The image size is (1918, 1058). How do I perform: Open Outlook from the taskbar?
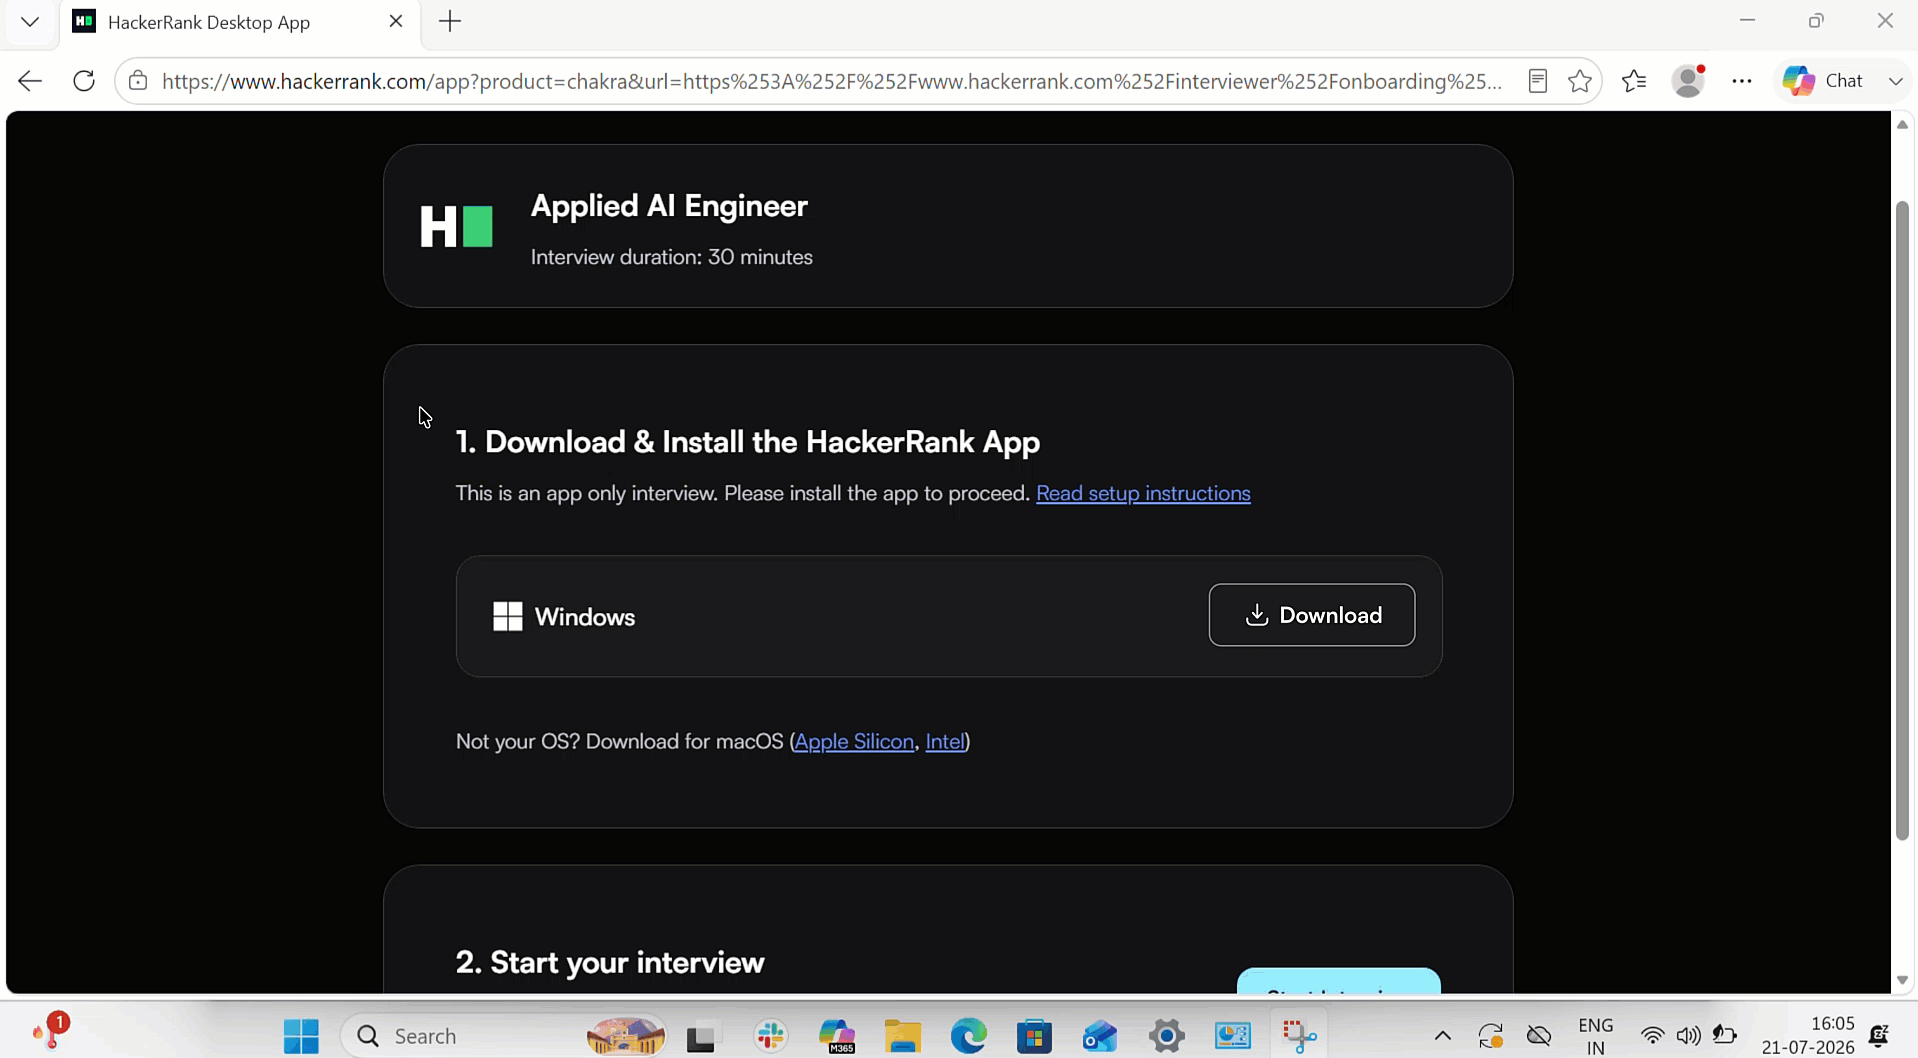(1100, 1036)
